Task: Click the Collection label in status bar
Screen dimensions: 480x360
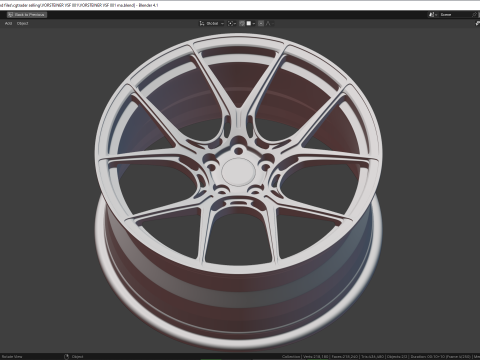Action: [291, 357]
